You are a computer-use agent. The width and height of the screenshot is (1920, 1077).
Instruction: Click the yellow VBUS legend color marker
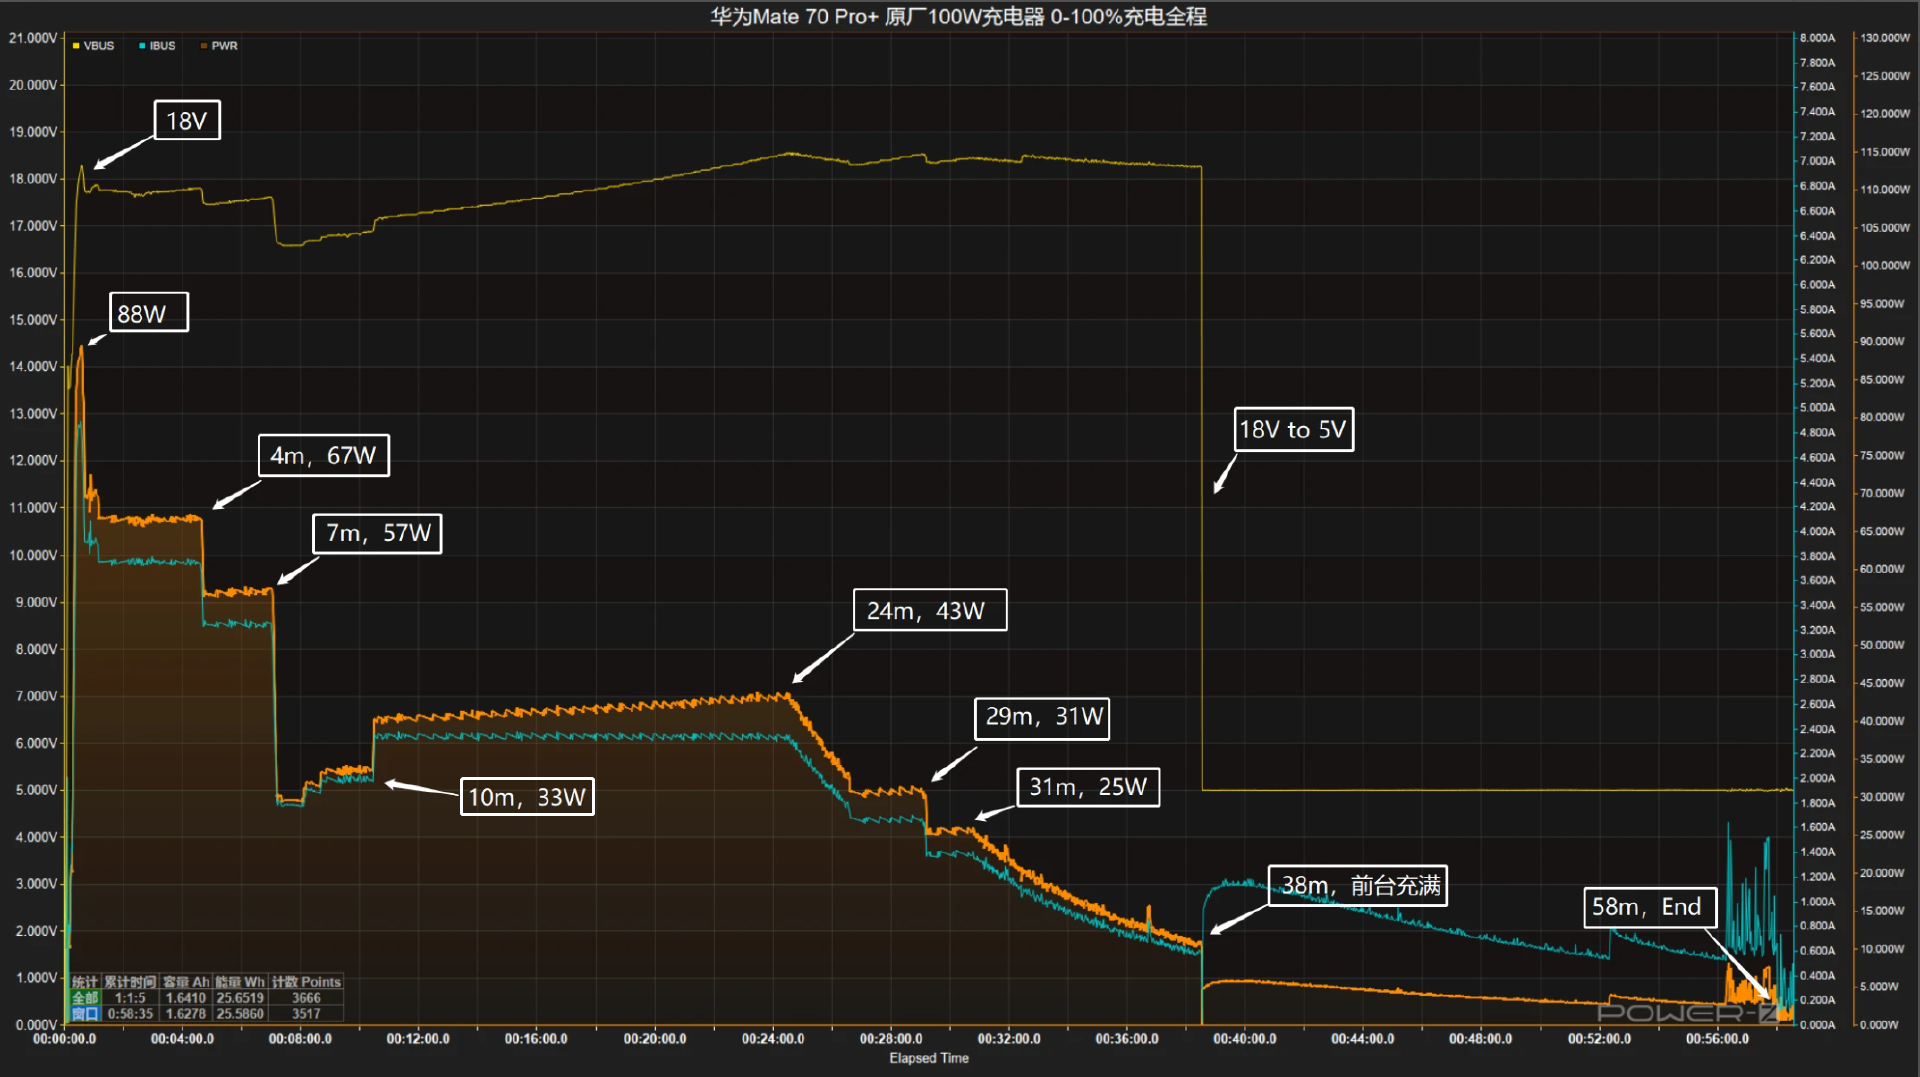pyautogui.click(x=76, y=46)
